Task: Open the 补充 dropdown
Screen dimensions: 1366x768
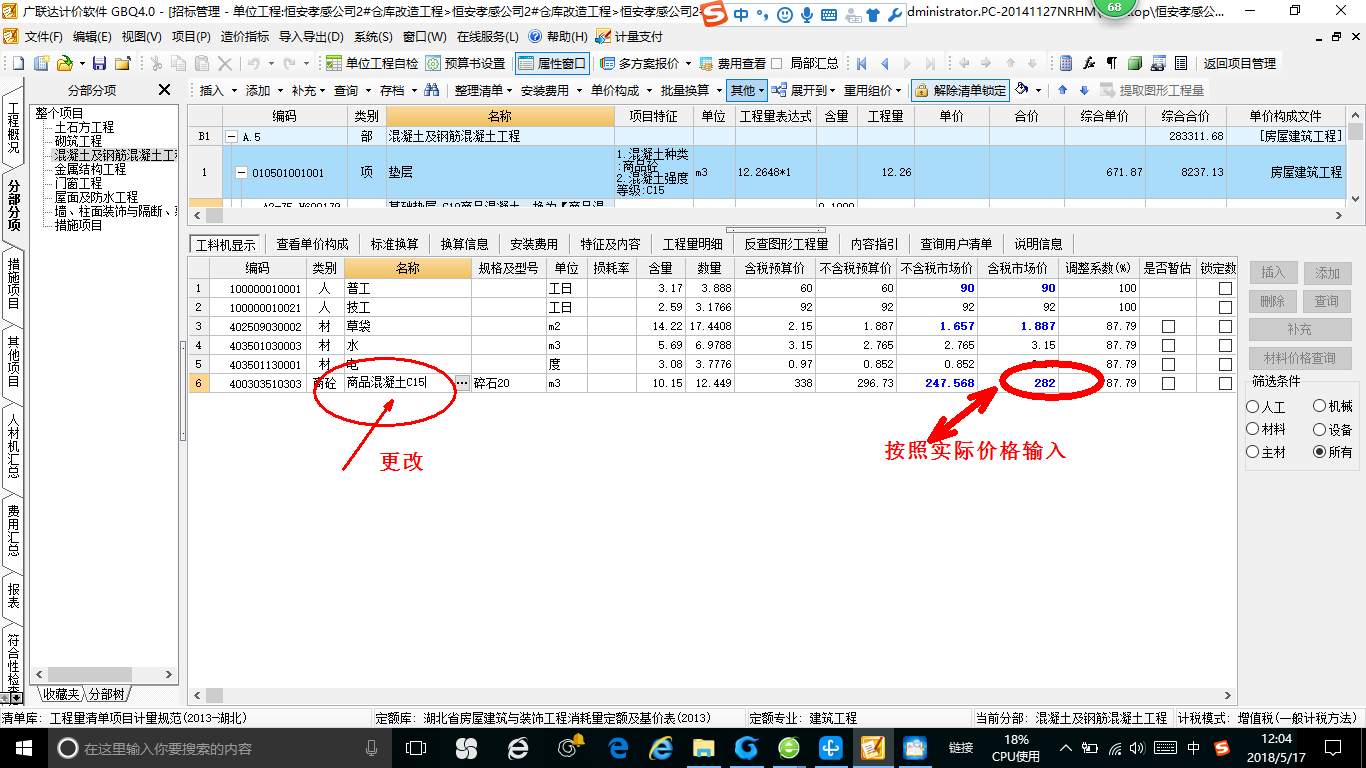Action: click(x=308, y=90)
